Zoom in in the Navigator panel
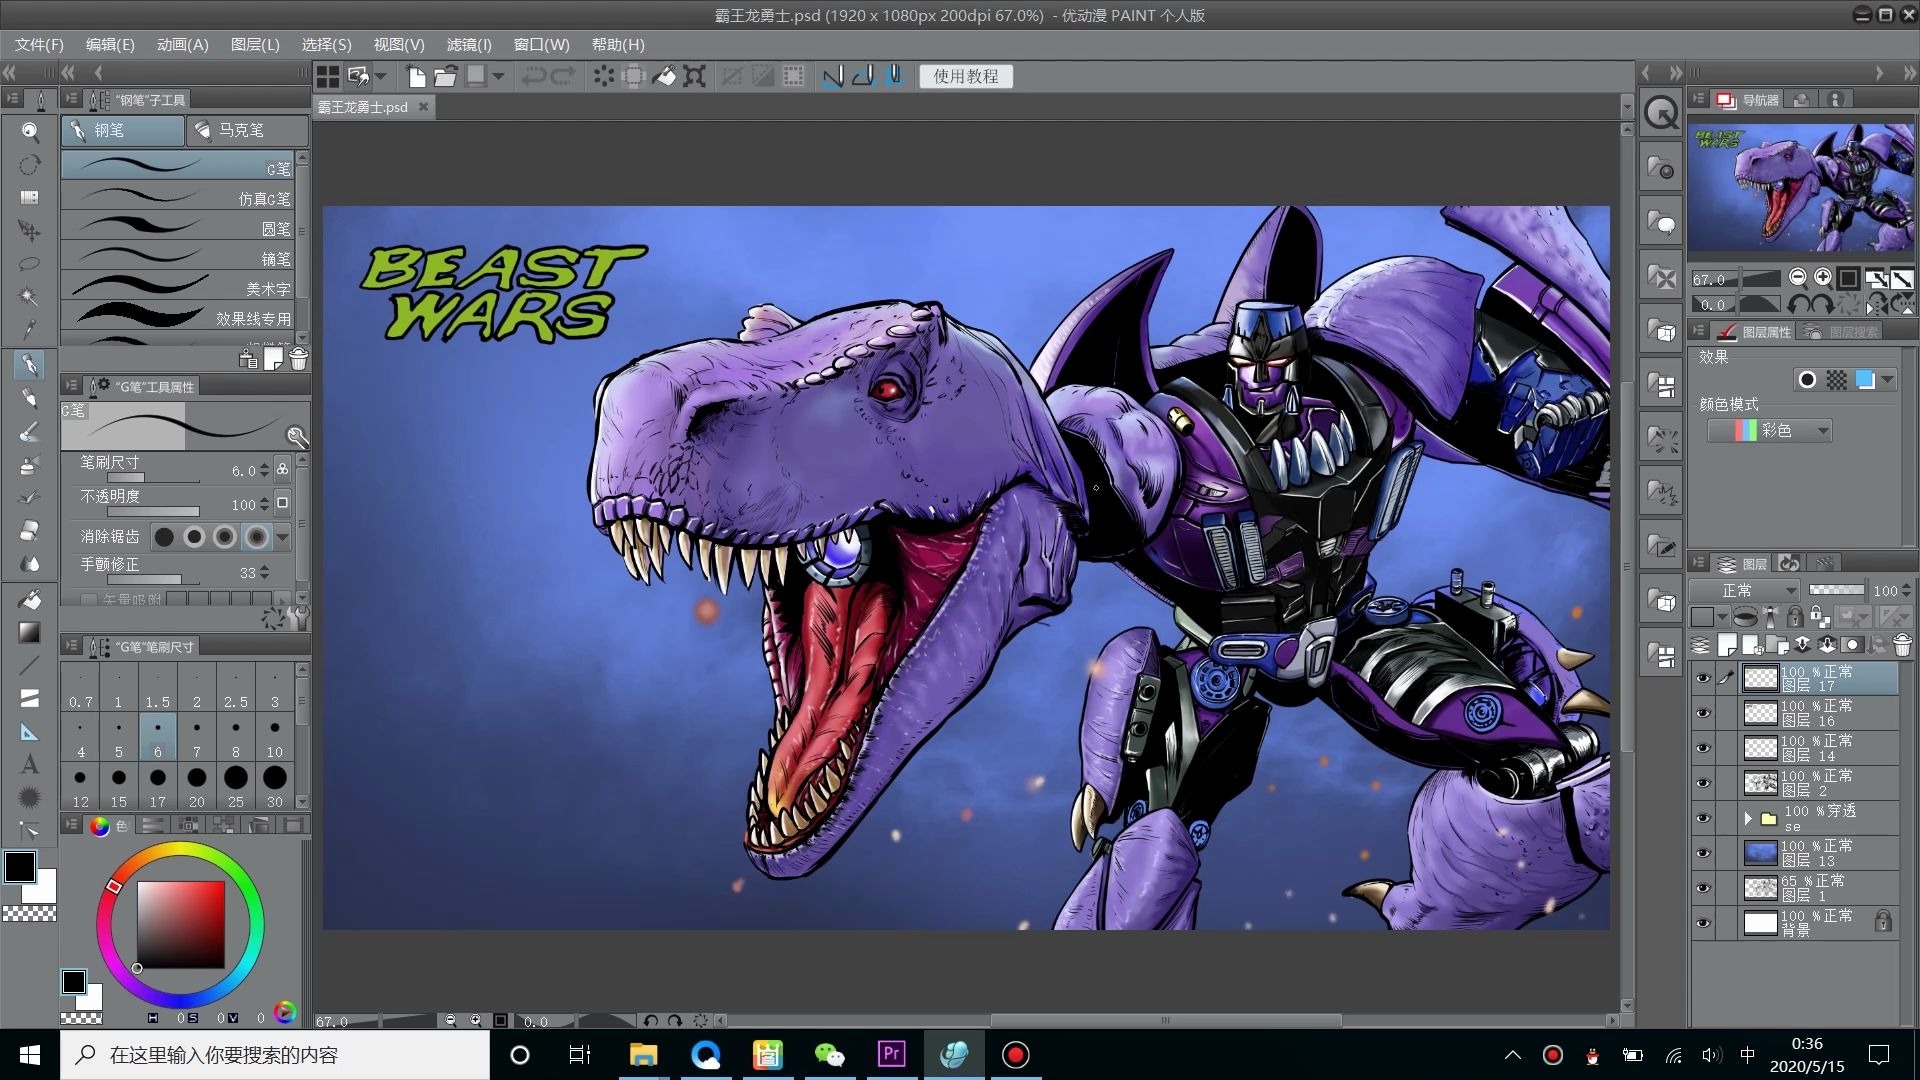This screenshot has width=1920, height=1080. (1823, 278)
